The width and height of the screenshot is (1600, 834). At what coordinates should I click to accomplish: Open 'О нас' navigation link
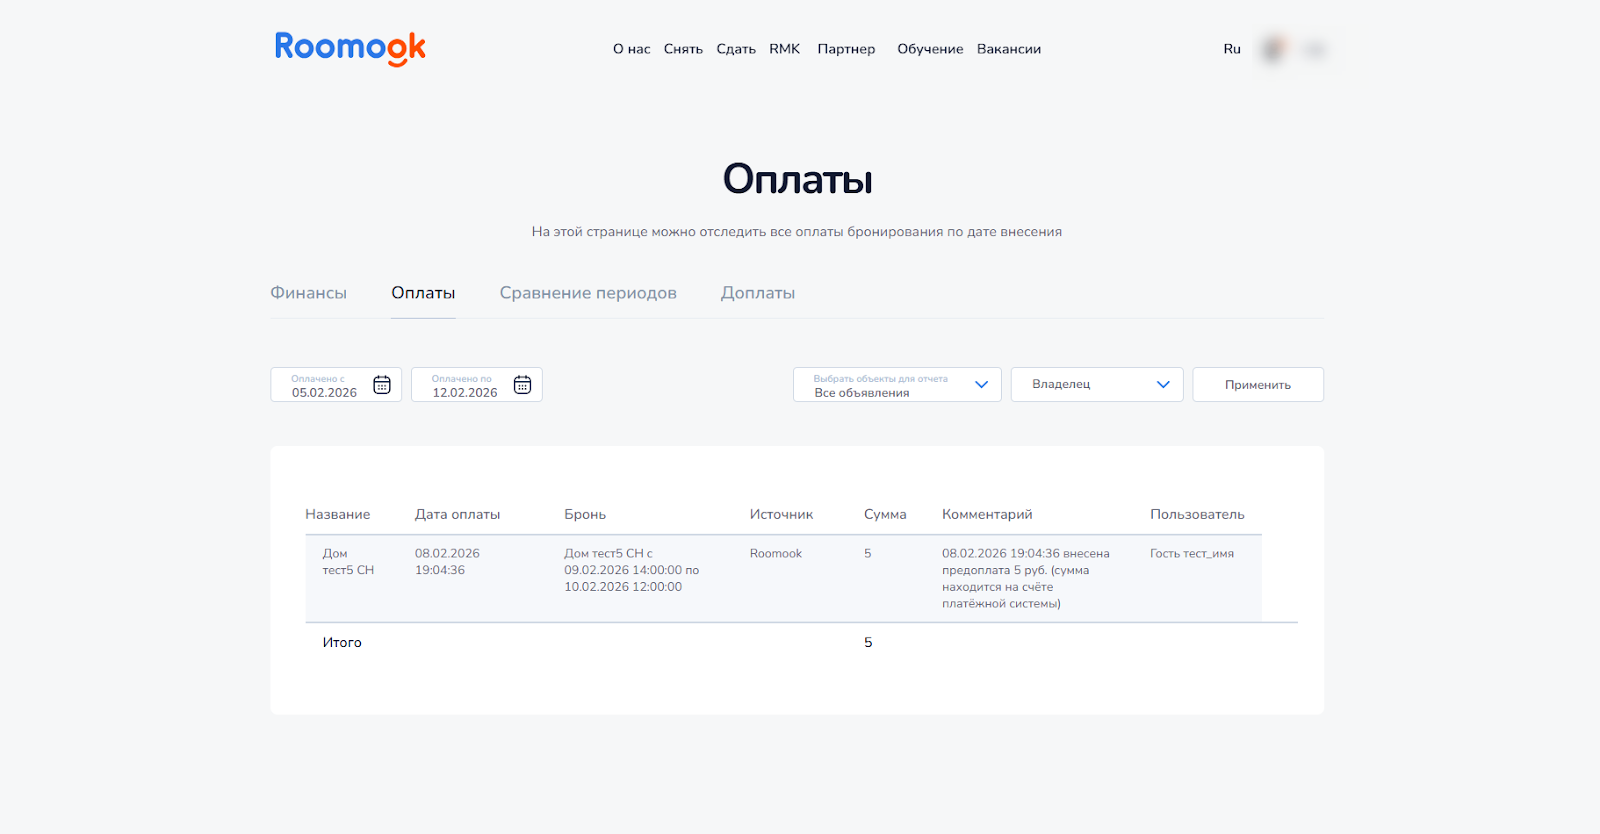pyautogui.click(x=631, y=49)
